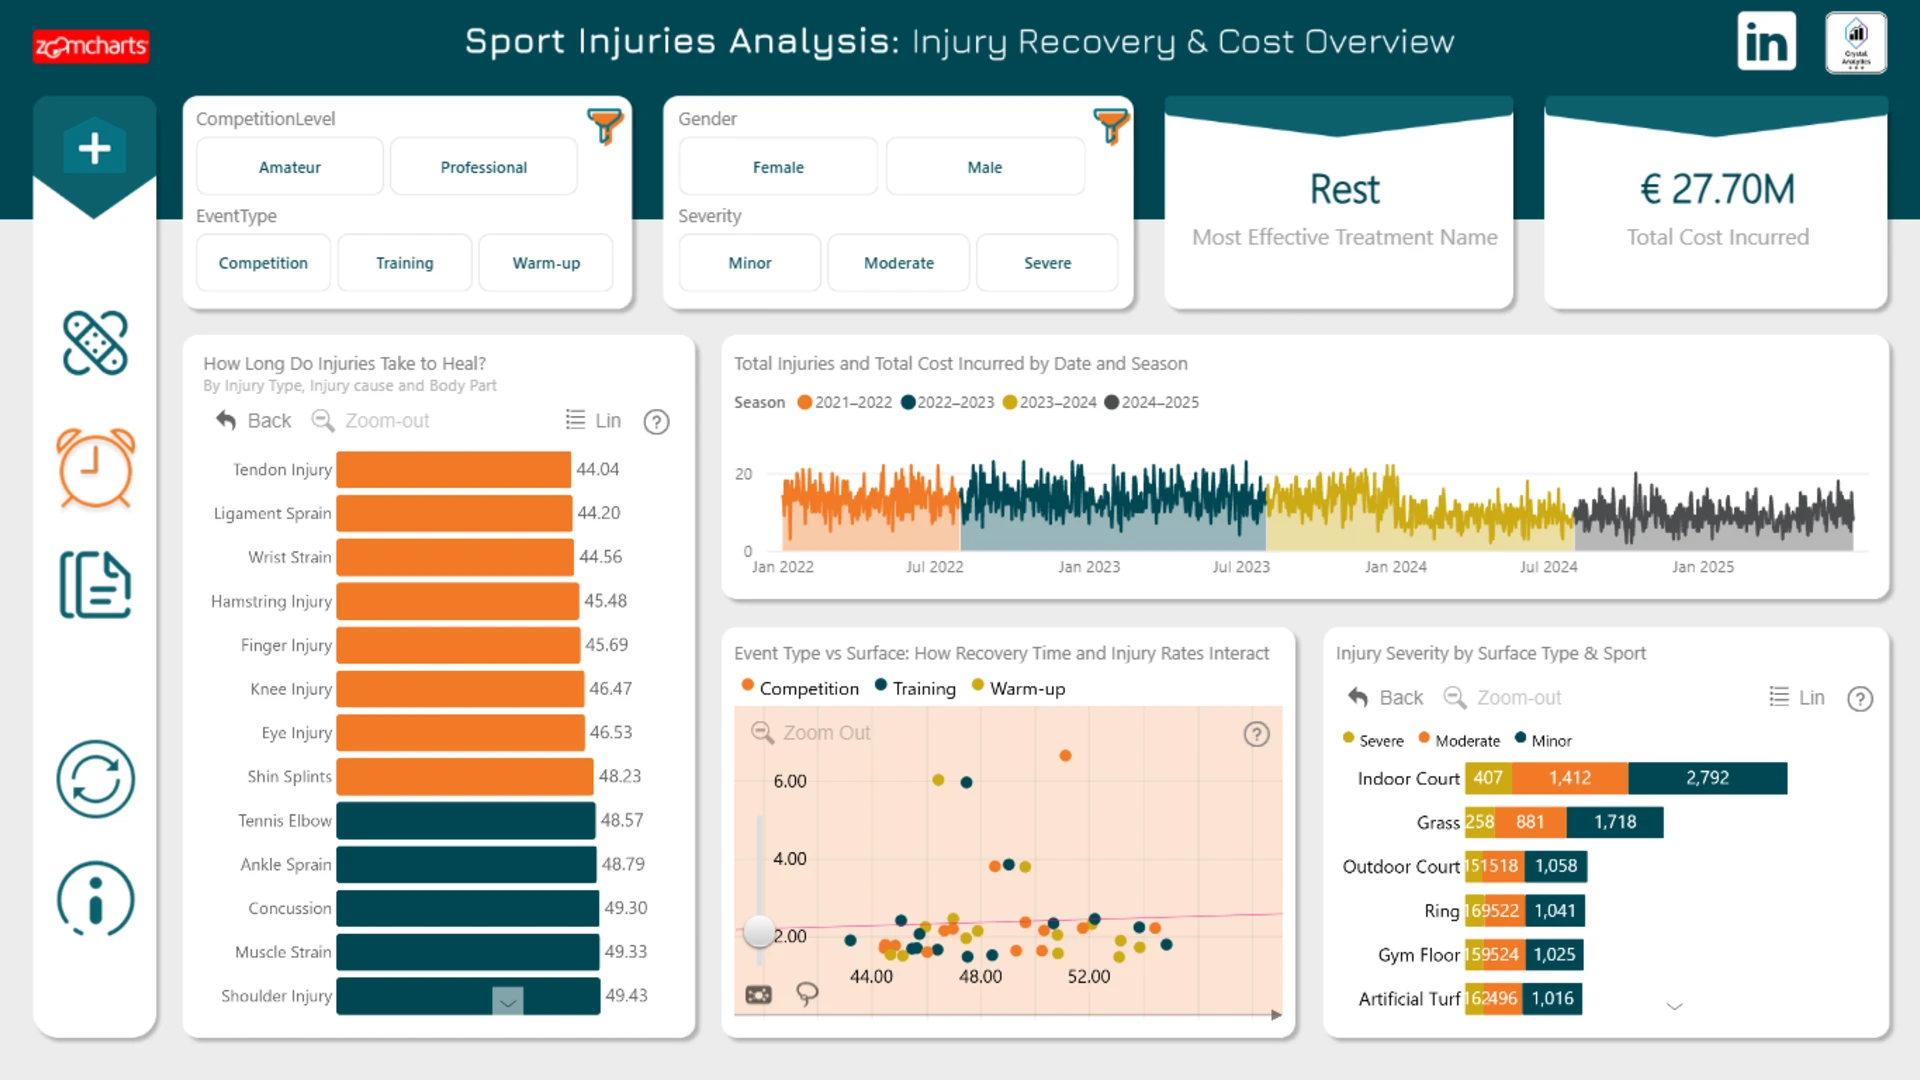
Task: Open the info icon in sidebar
Action: [x=95, y=899]
